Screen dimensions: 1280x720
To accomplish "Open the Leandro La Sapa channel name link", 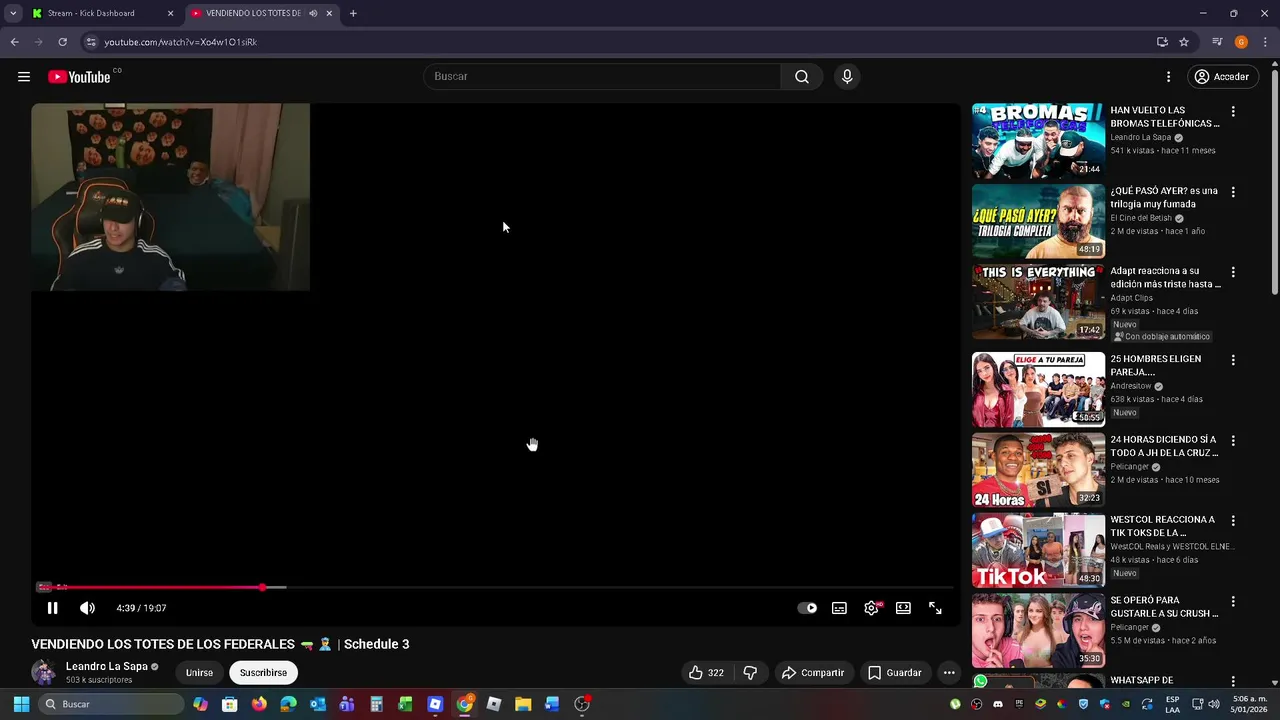I will coord(107,666).
